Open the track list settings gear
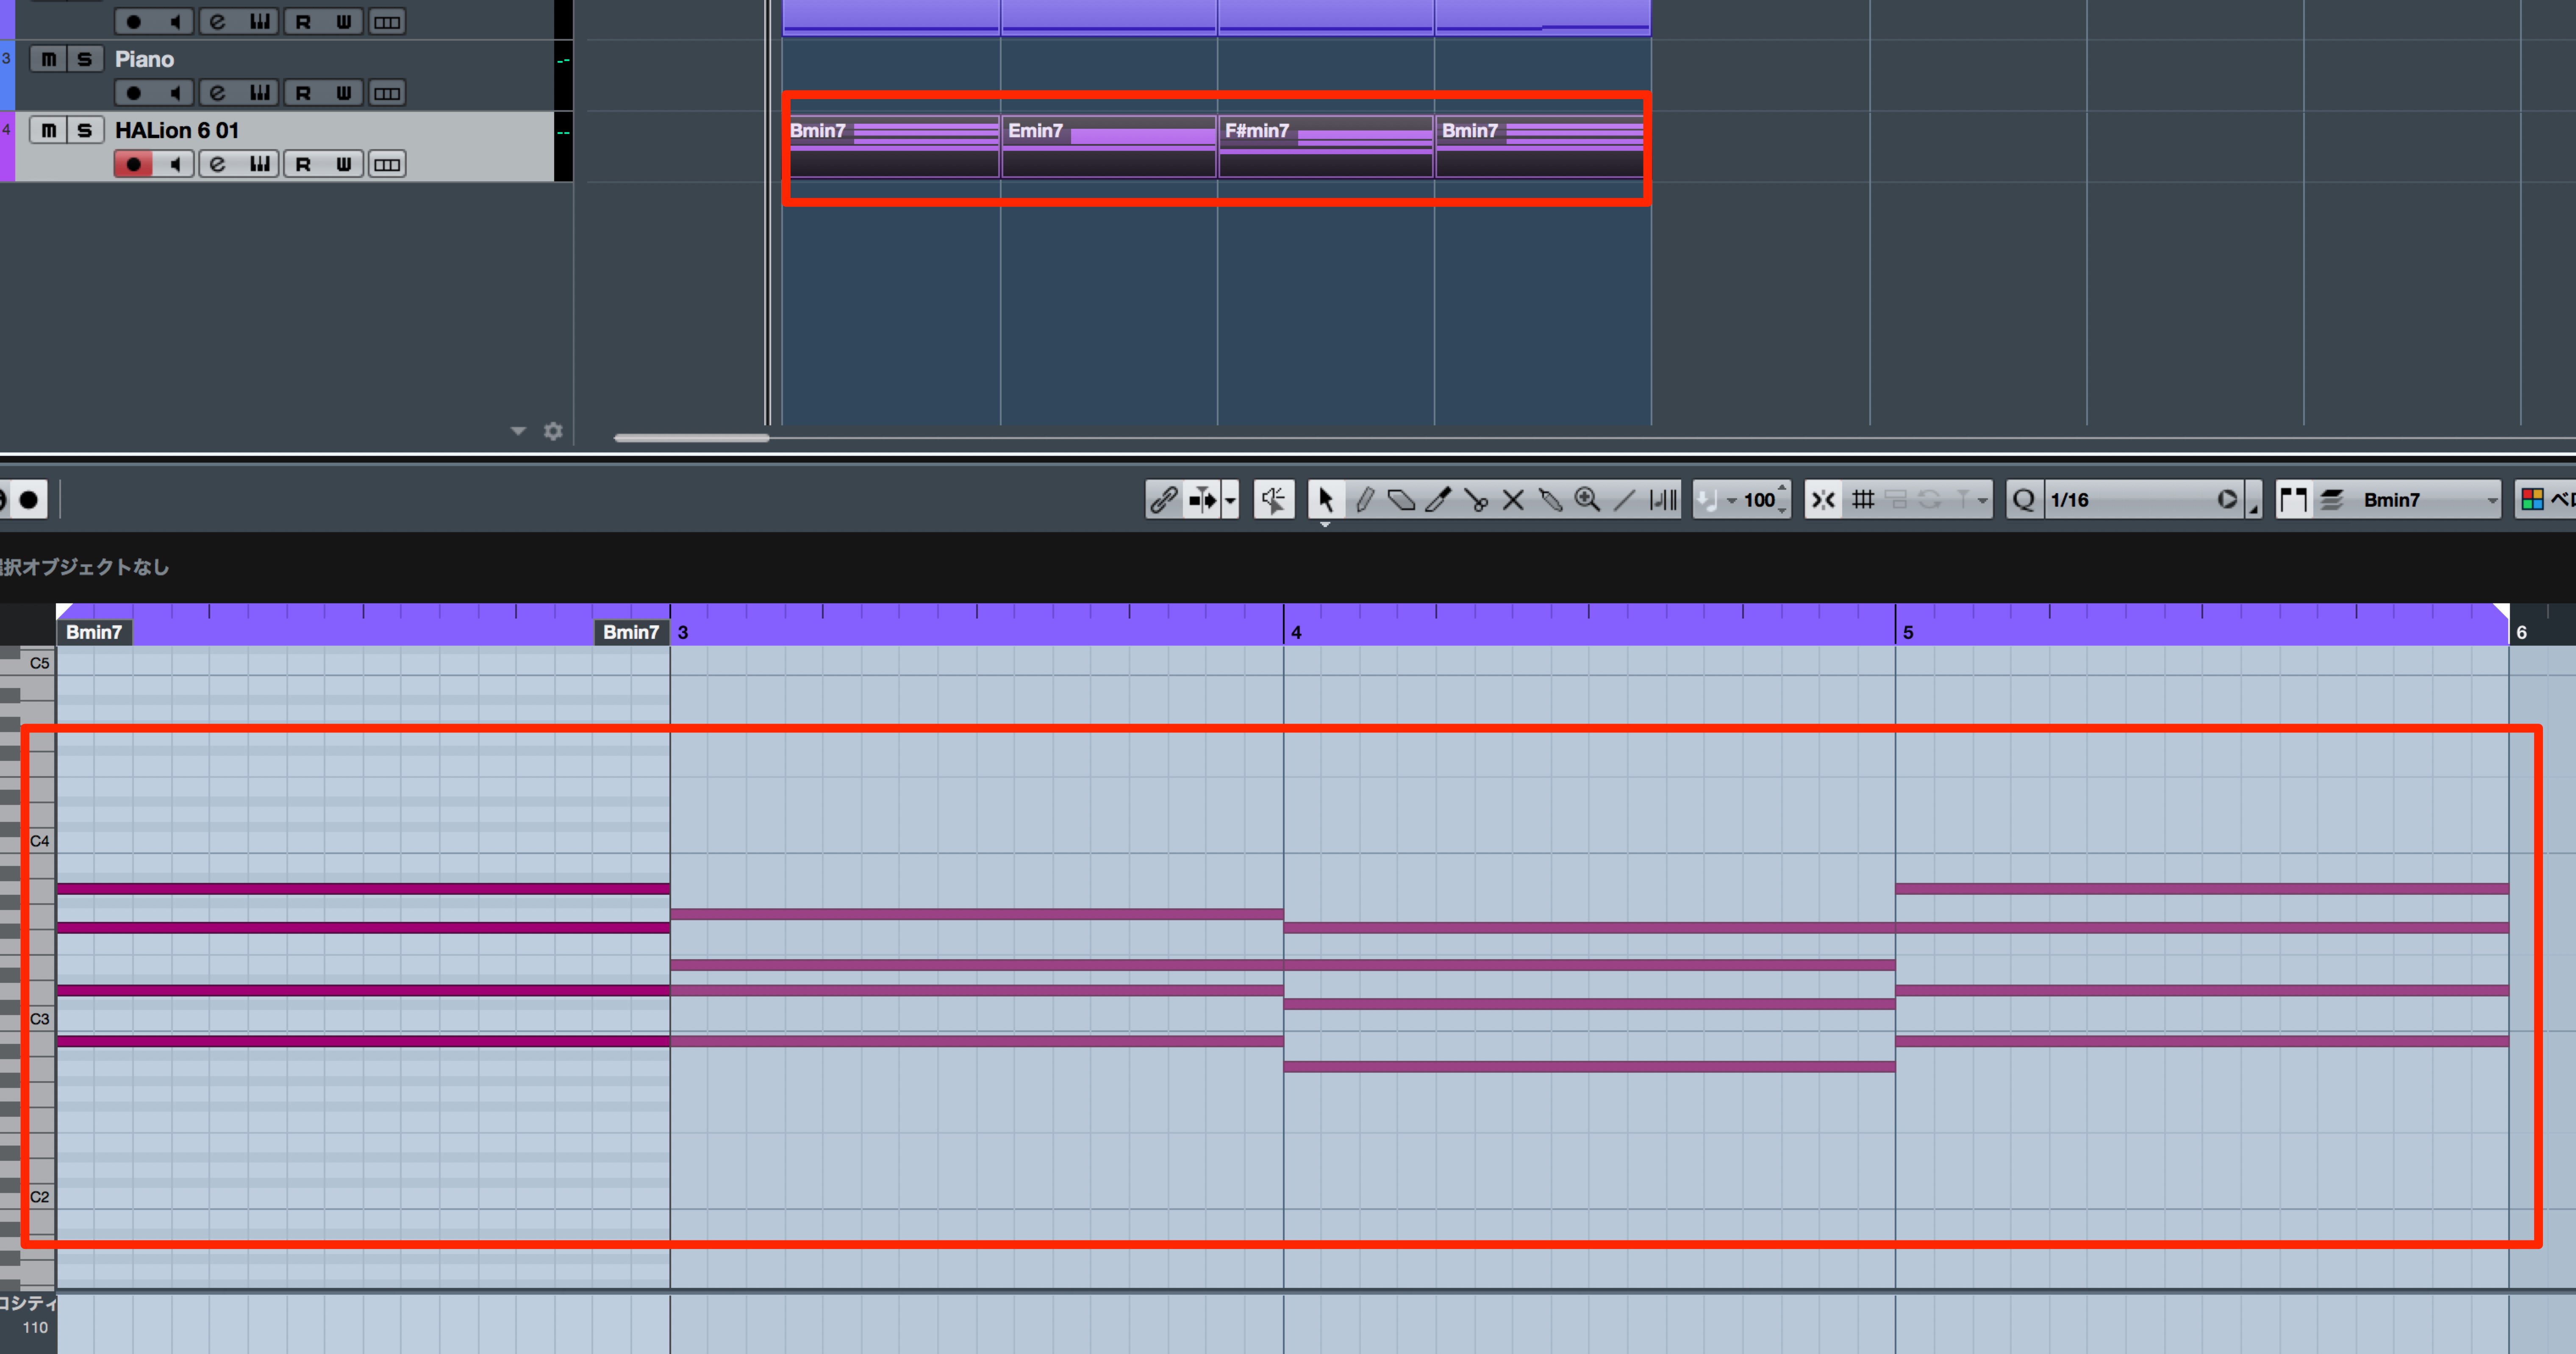The image size is (2576, 1354). [x=553, y=431]
